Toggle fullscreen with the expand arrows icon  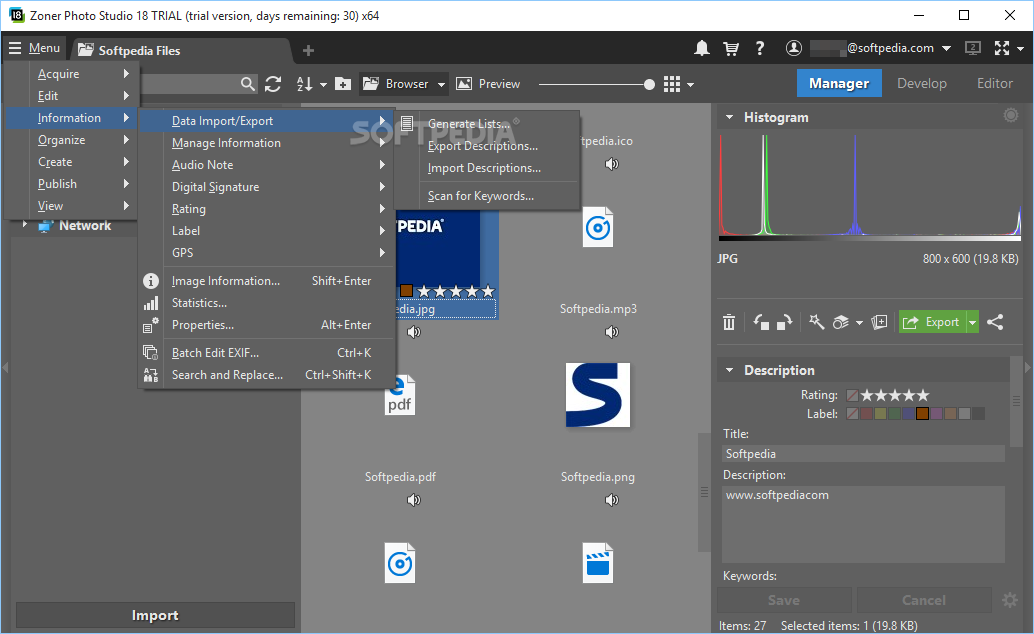tap(1002, 48)
